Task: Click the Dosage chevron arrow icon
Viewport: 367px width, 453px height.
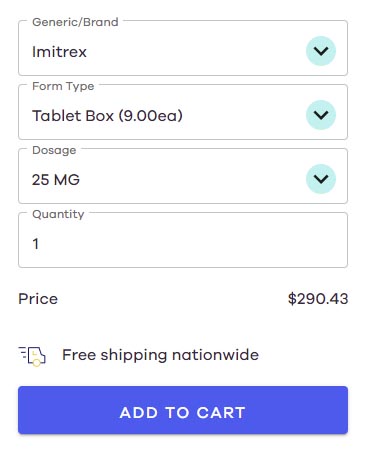Action: [321, 179]
